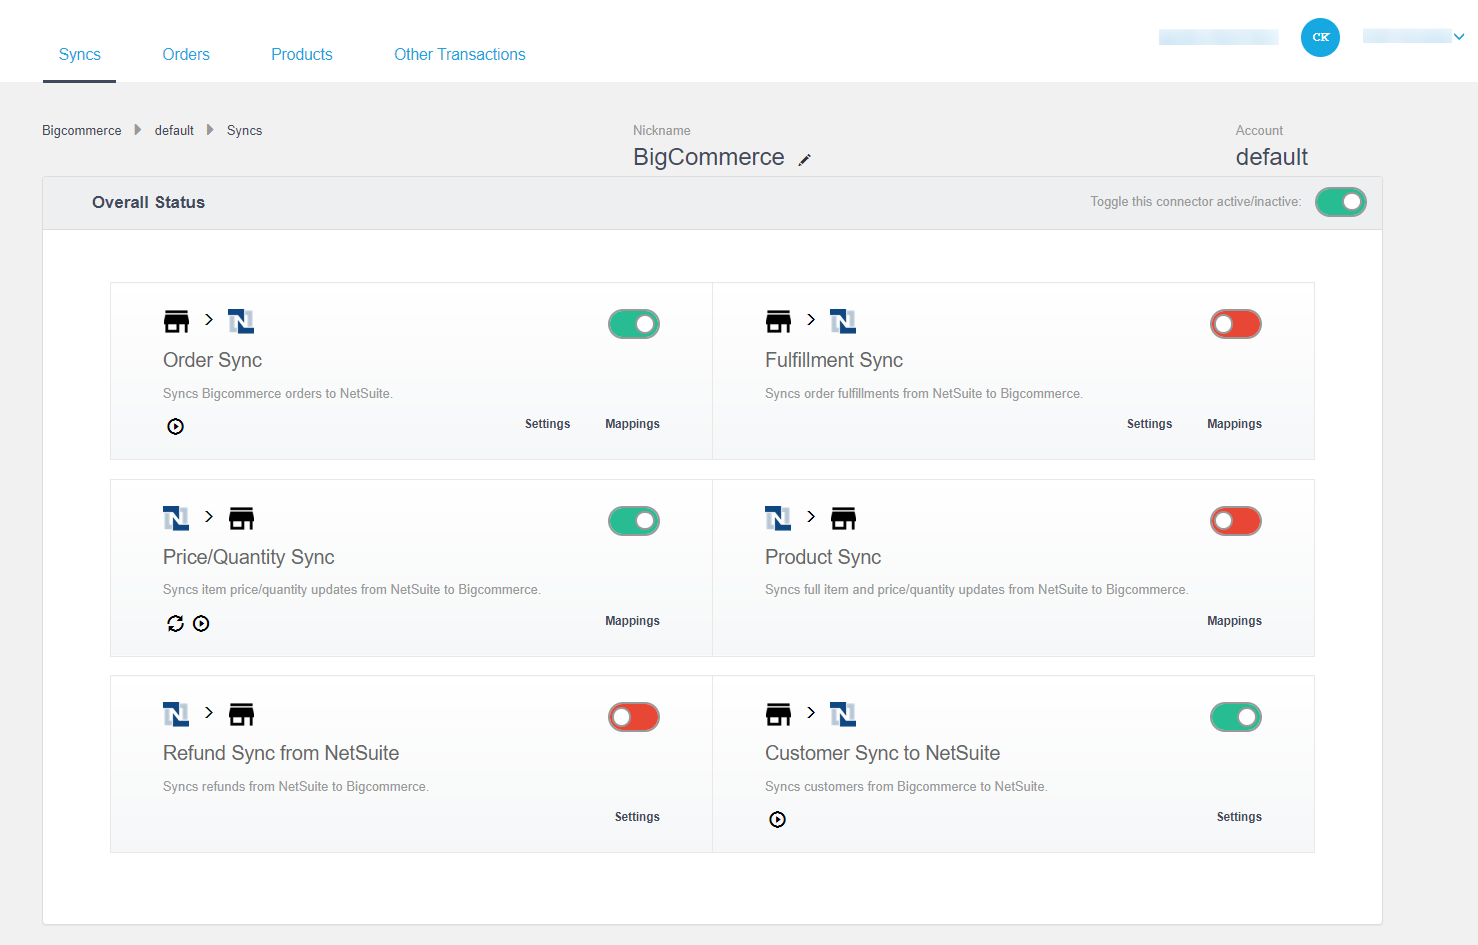Turn off the Price/Quantity Sync toggle
The image size is (1478, 945).
[634, 521]
